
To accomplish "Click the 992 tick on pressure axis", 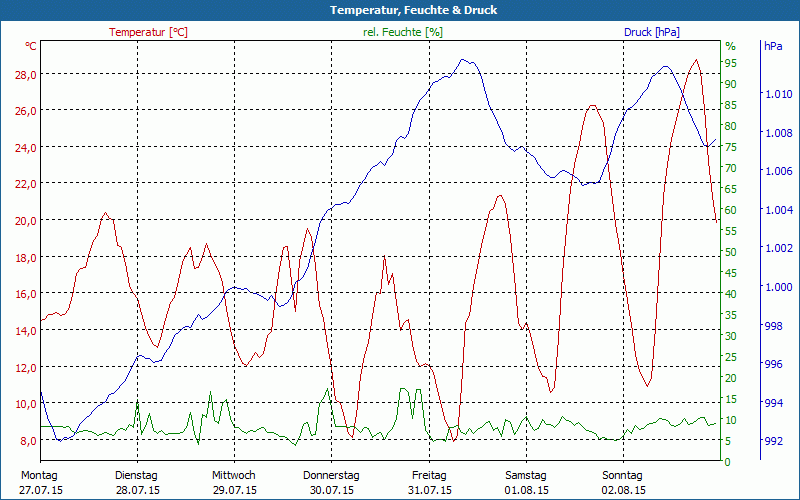I will tap(774, 441).
